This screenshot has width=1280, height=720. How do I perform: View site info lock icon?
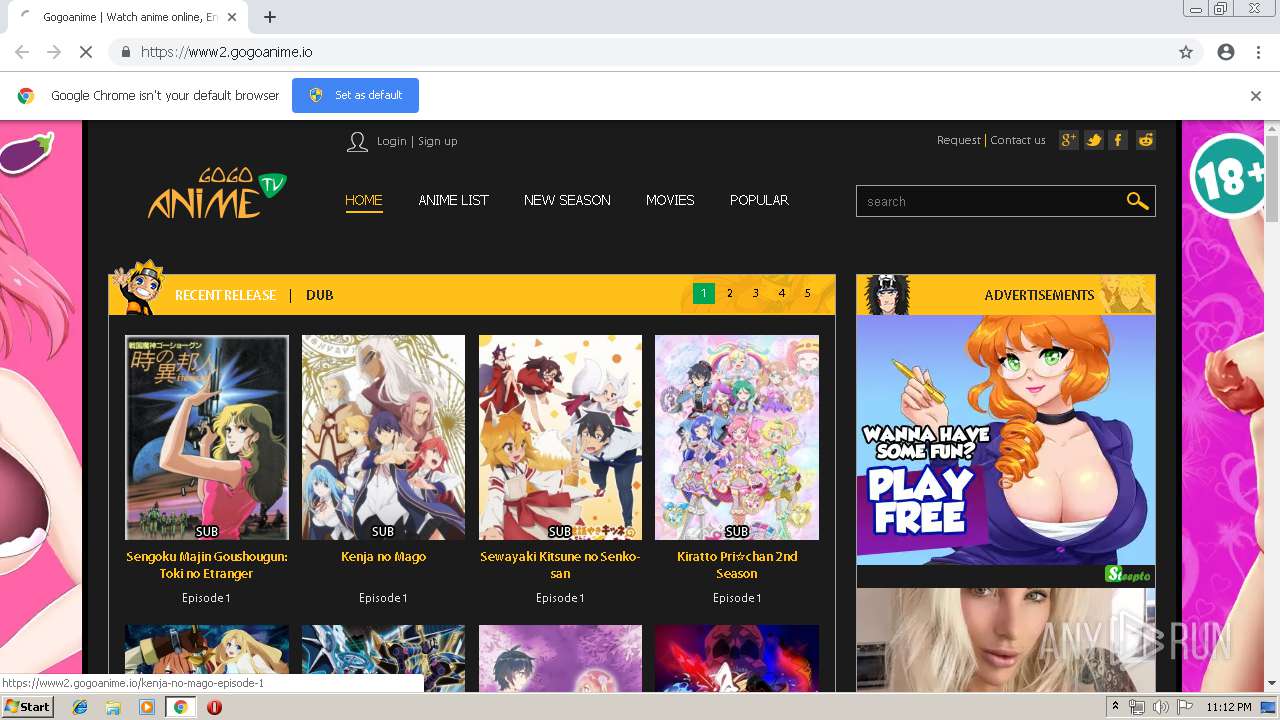pos(125,52)
